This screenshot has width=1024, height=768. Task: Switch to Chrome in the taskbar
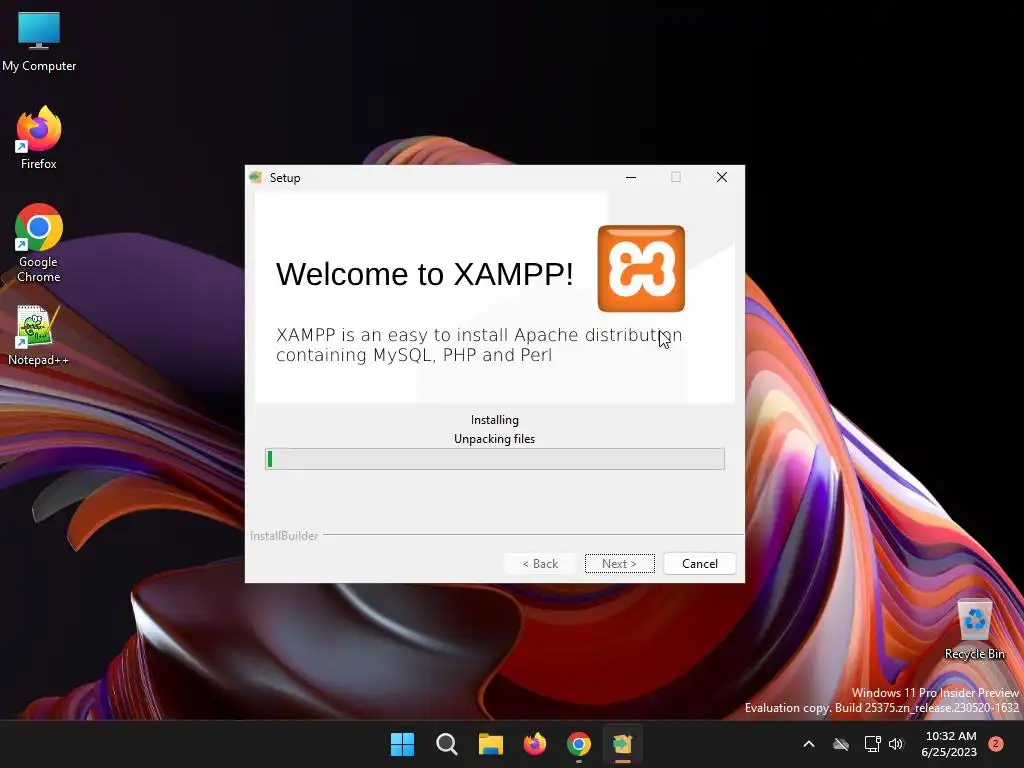click(579, 744)
